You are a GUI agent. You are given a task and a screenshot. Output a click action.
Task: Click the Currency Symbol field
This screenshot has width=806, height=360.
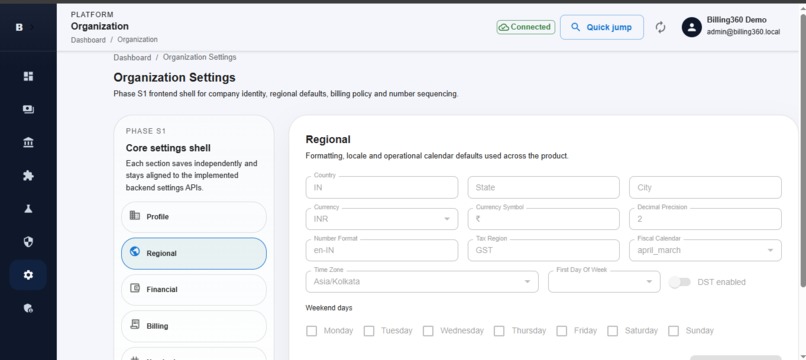tap(543, 219)
